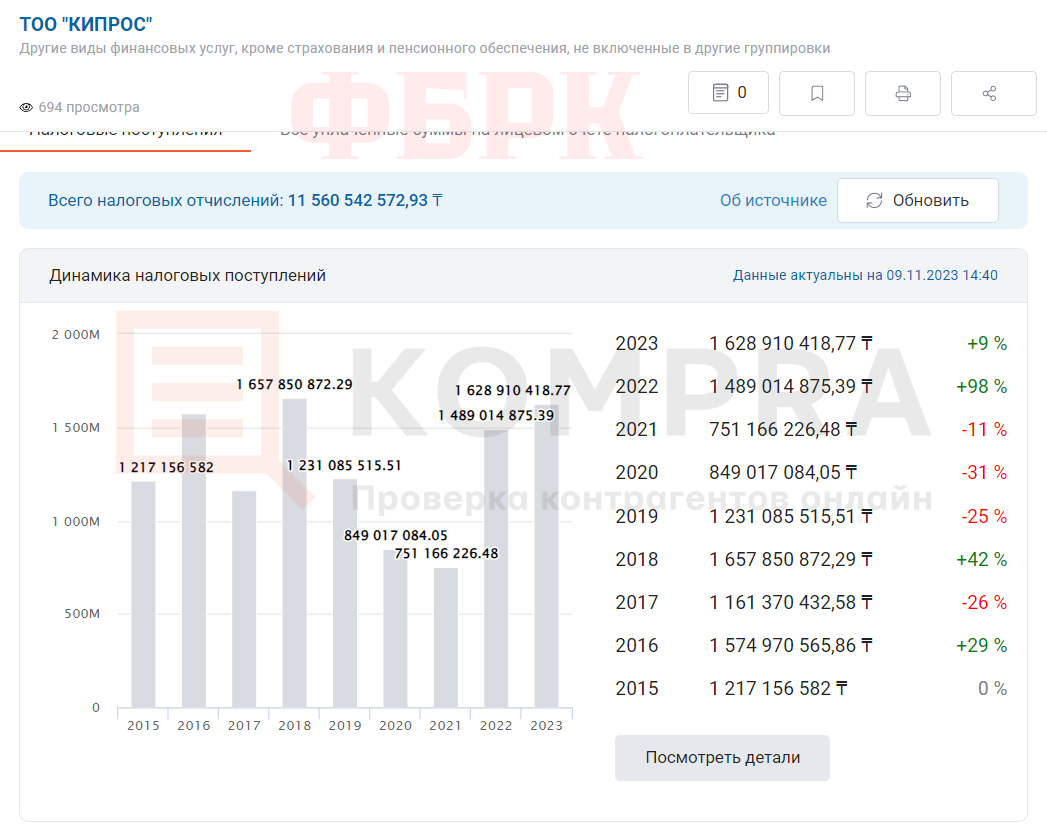
Task: Open the Об источнике link
Action: click(x=773, y=200)
